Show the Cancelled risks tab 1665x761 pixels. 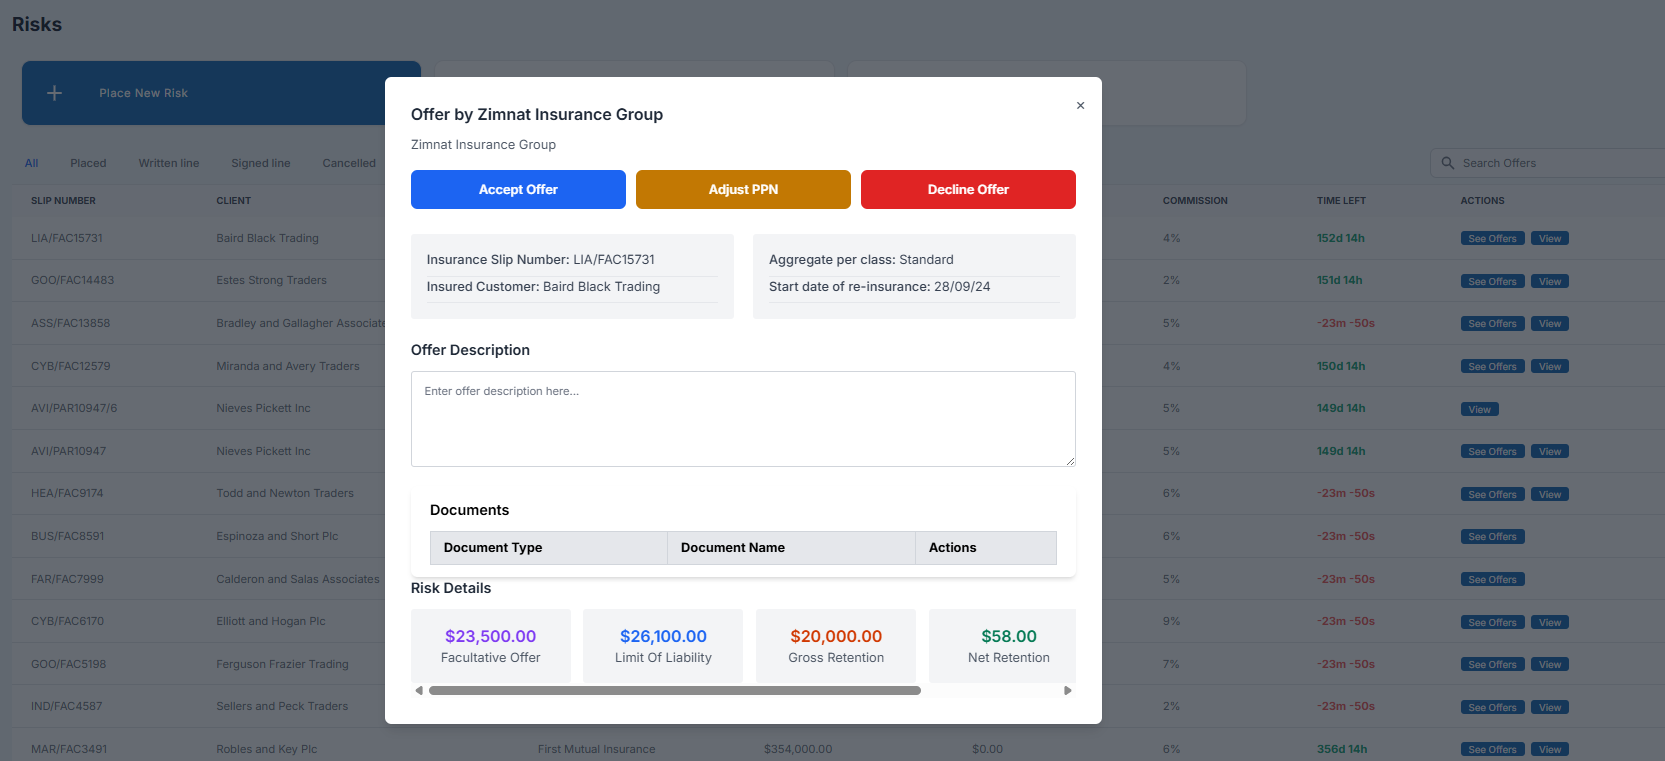[x=349, y=163]
